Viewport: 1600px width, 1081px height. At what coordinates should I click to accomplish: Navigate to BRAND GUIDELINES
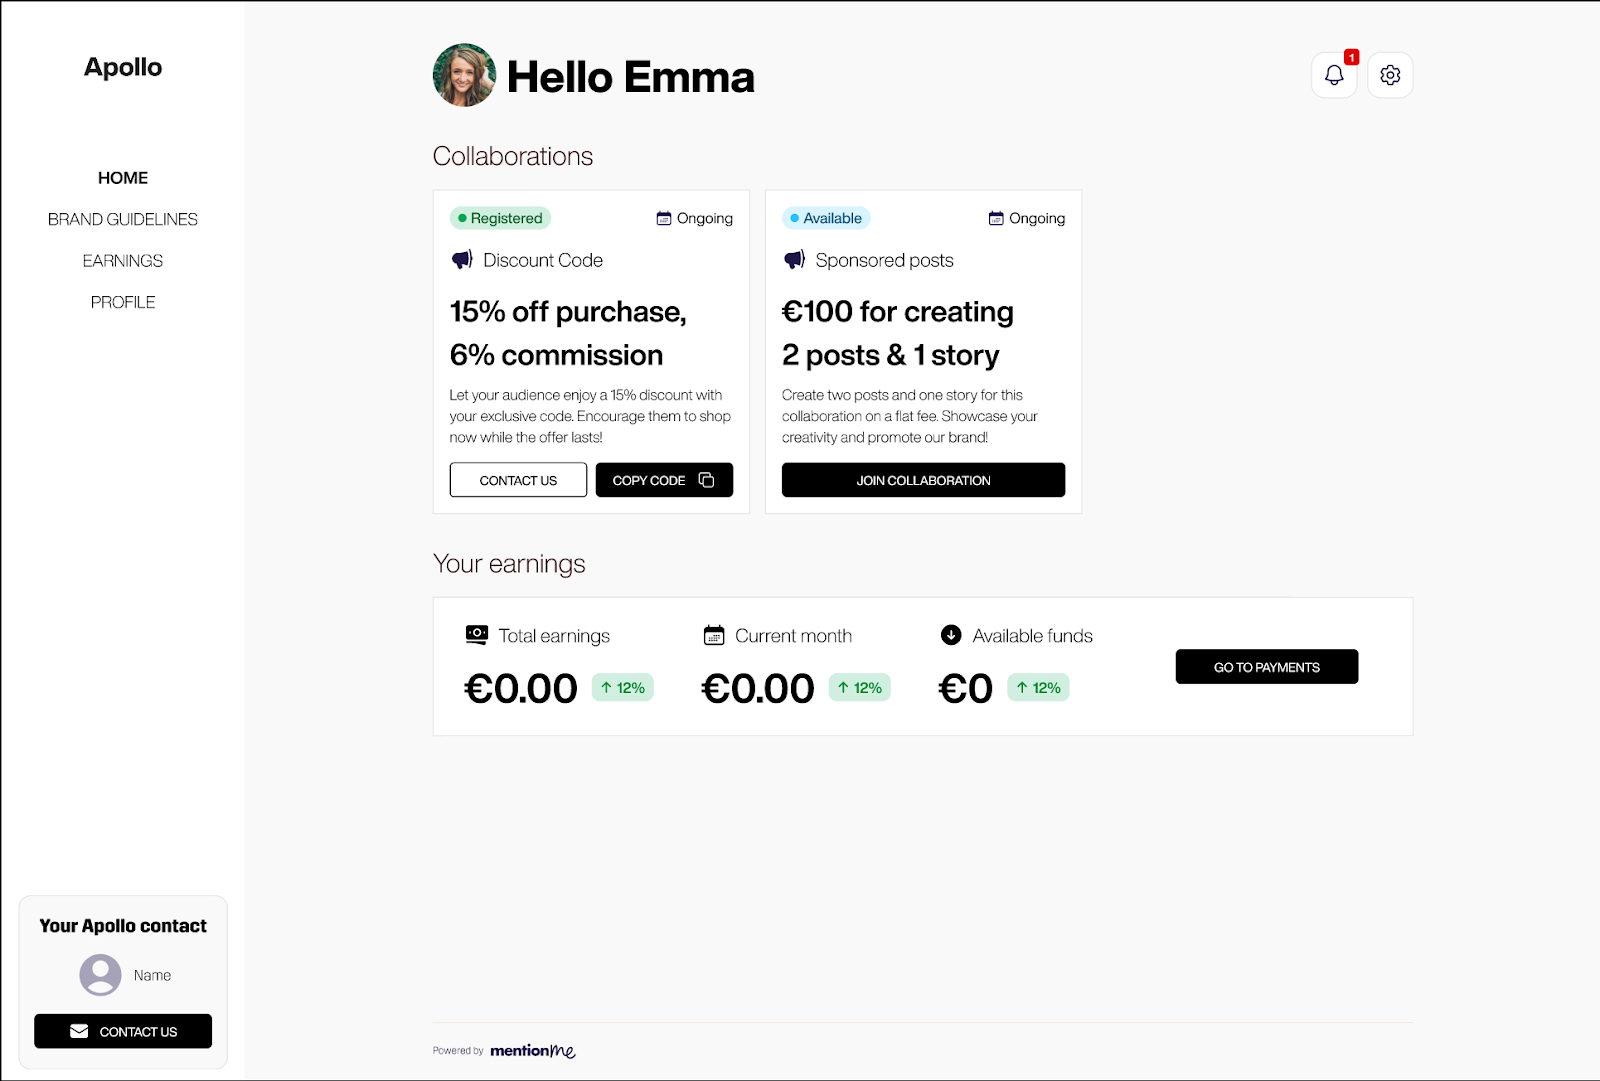click(122, 219)
